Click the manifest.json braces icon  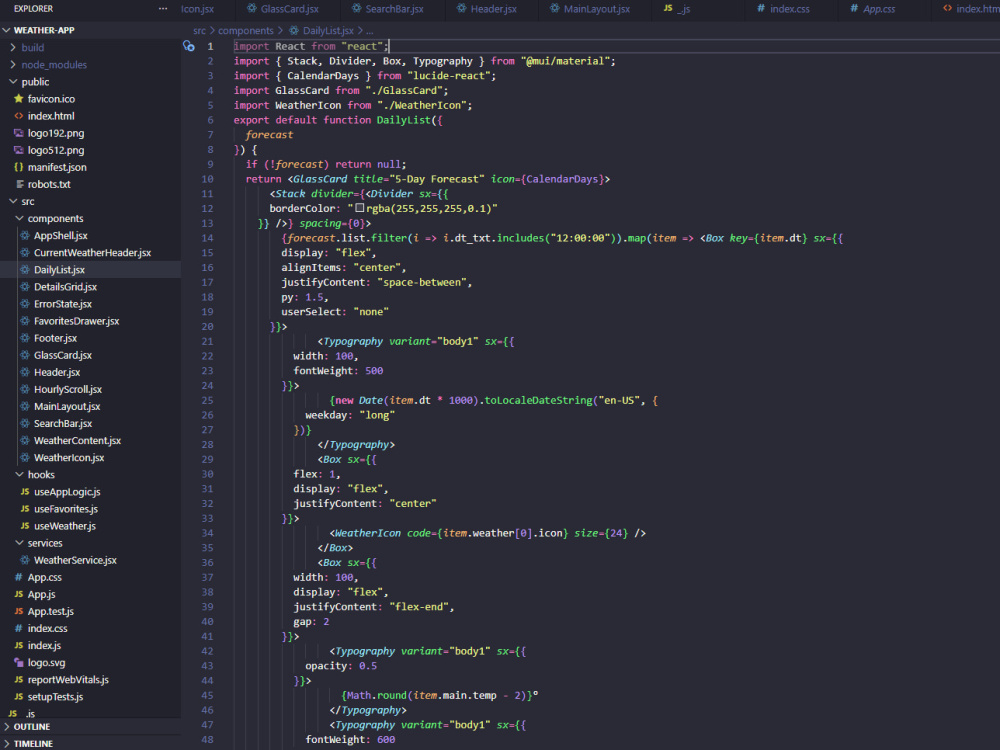coord(18,167)
